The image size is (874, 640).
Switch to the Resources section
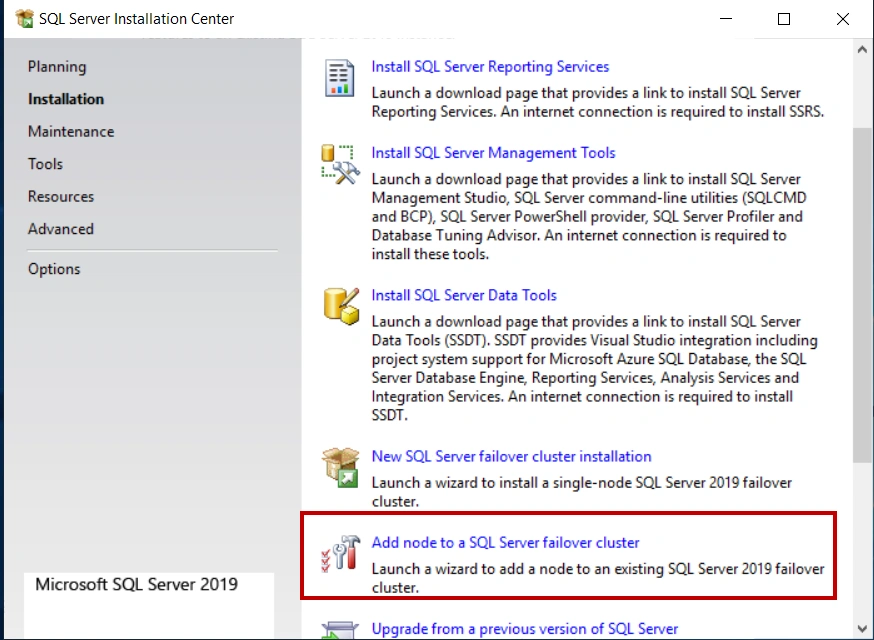61,196
